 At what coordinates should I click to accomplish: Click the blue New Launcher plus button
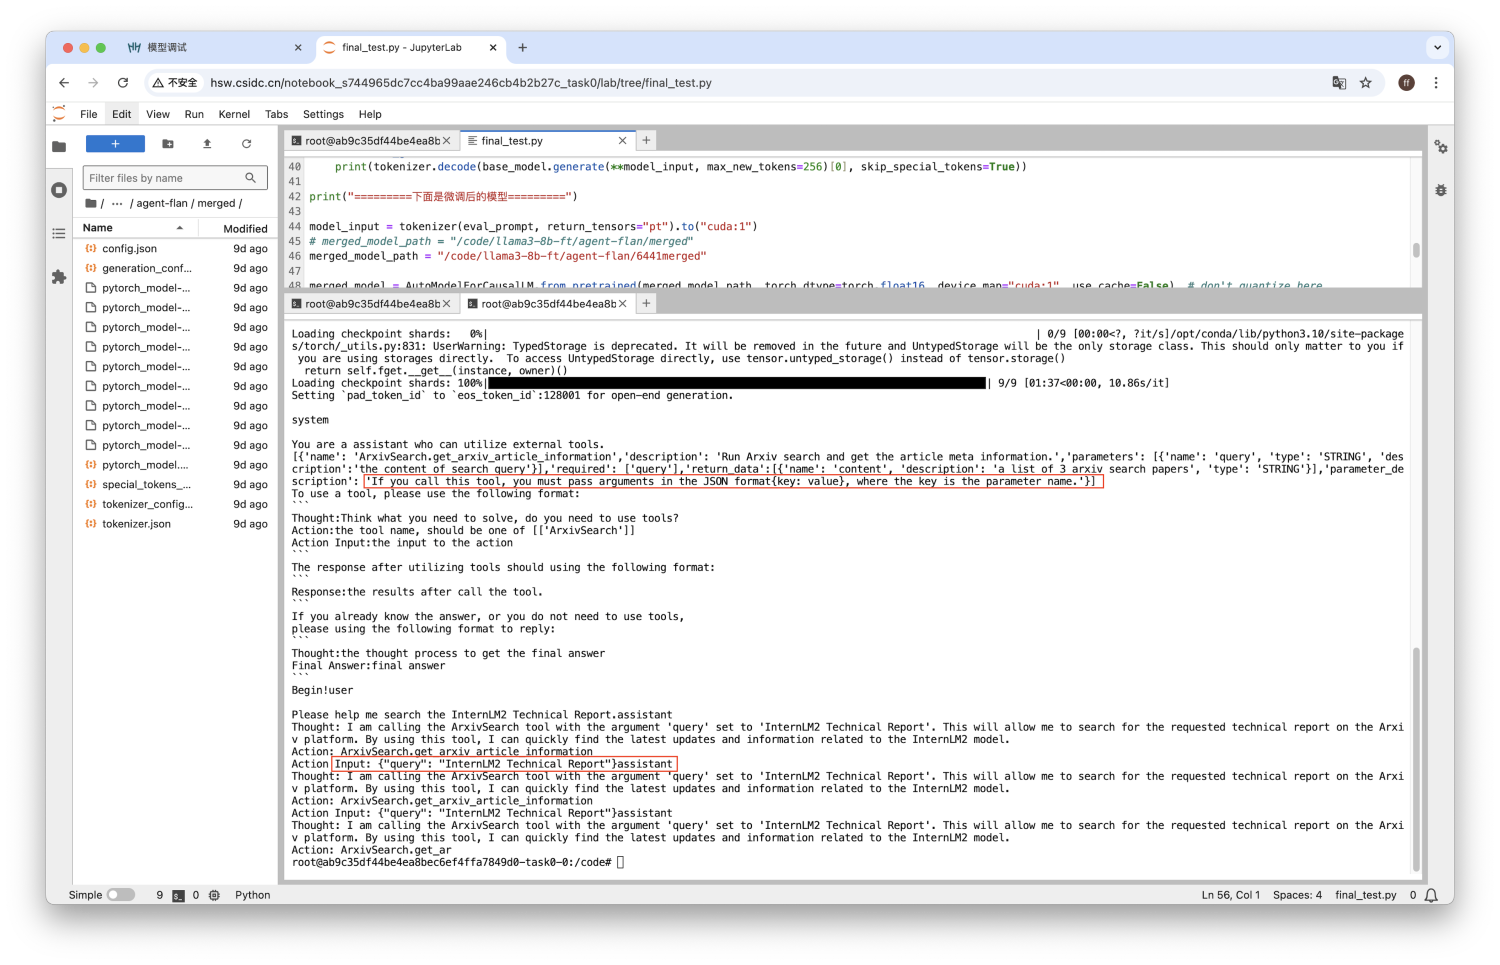tap(115, 144)
